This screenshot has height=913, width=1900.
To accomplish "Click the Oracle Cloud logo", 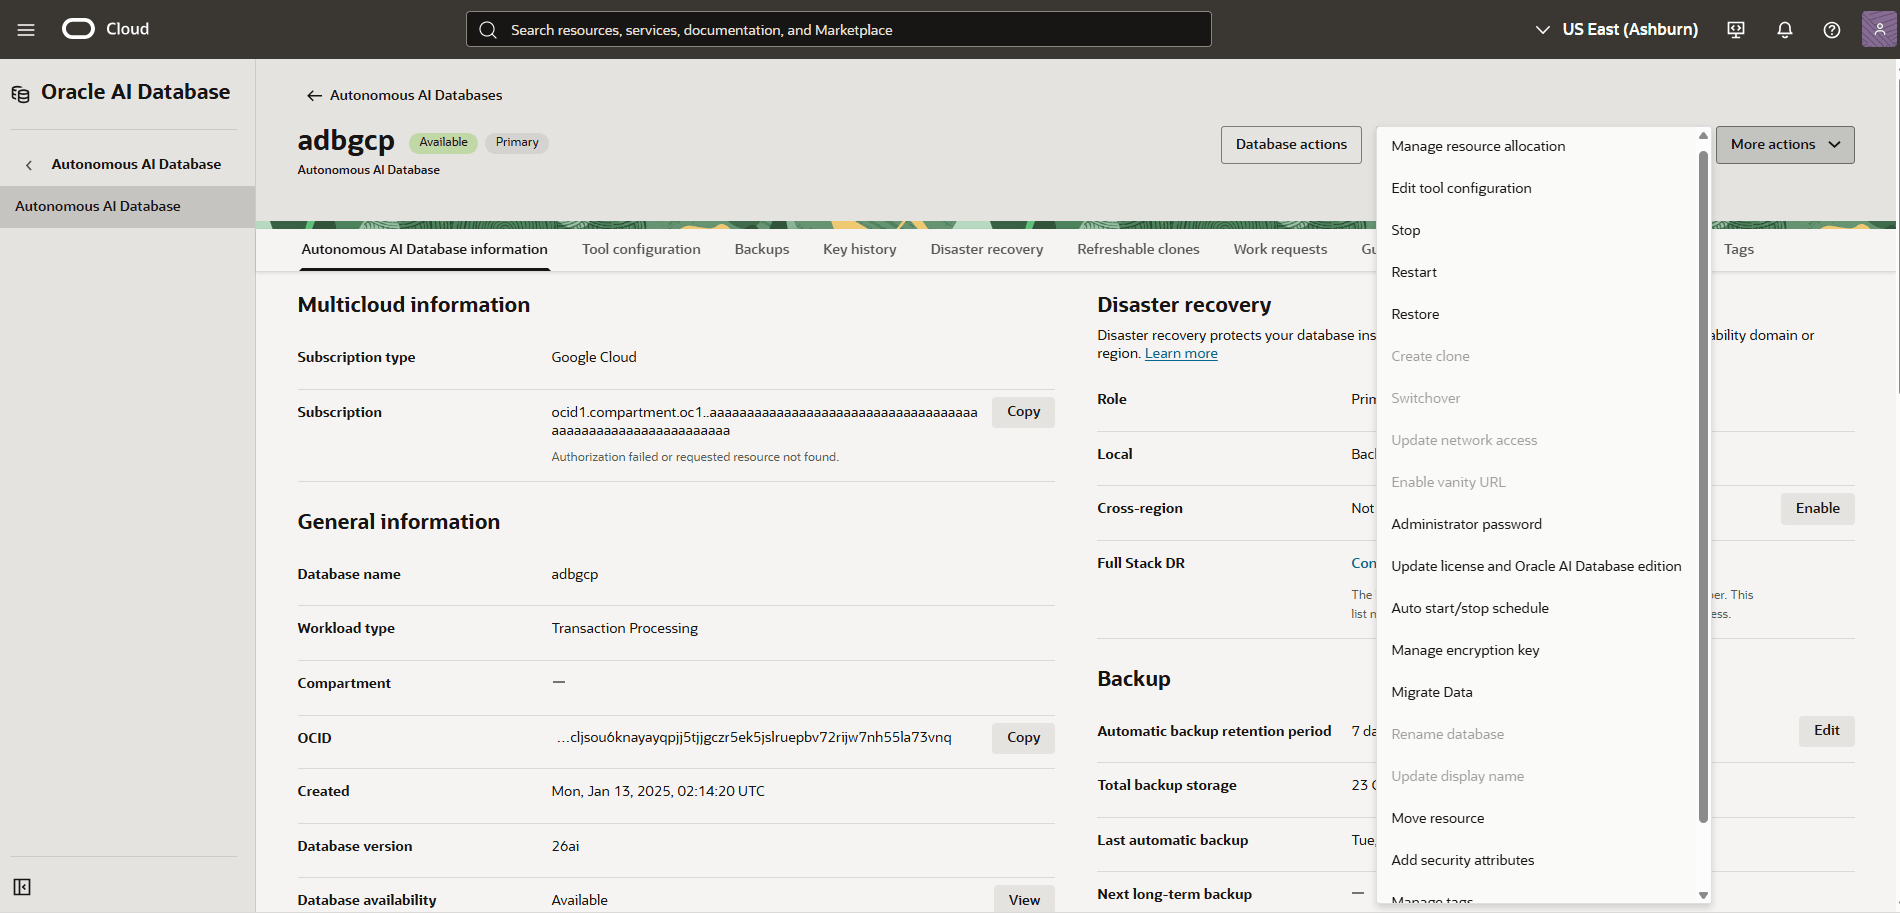I will [77, 29].
